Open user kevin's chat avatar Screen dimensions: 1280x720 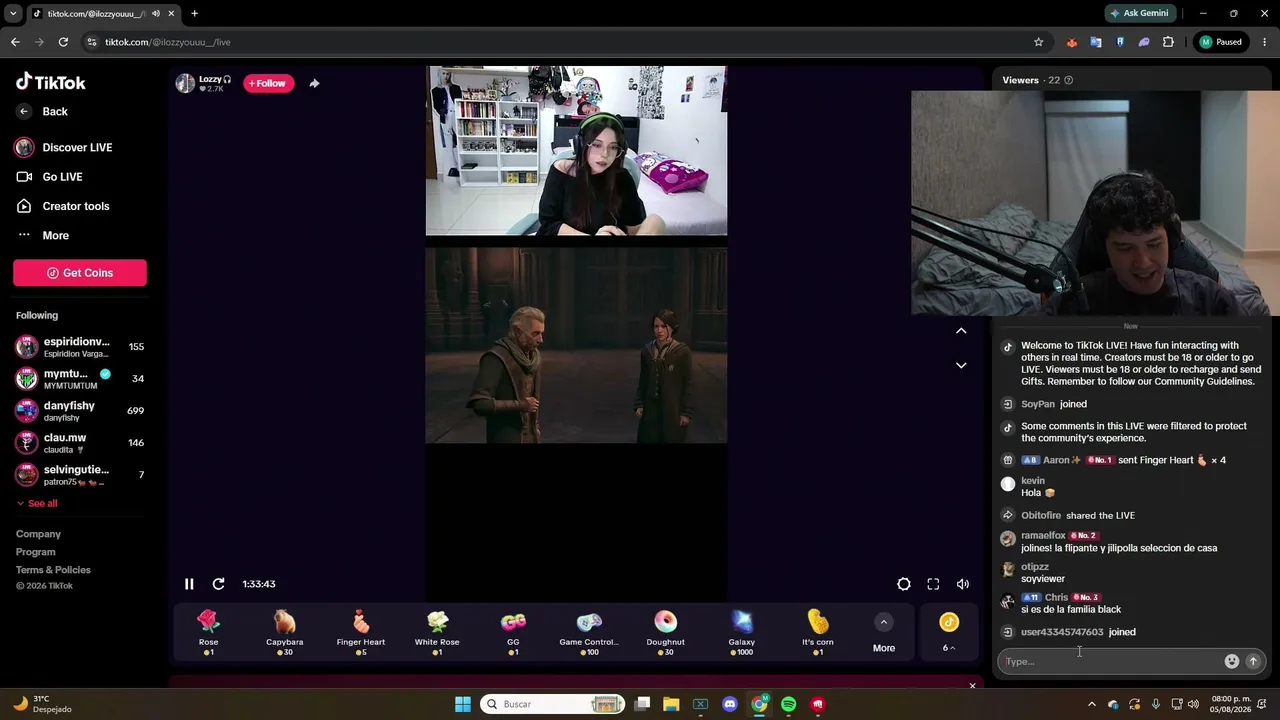pyautogui.click(x=1008, y=484)
